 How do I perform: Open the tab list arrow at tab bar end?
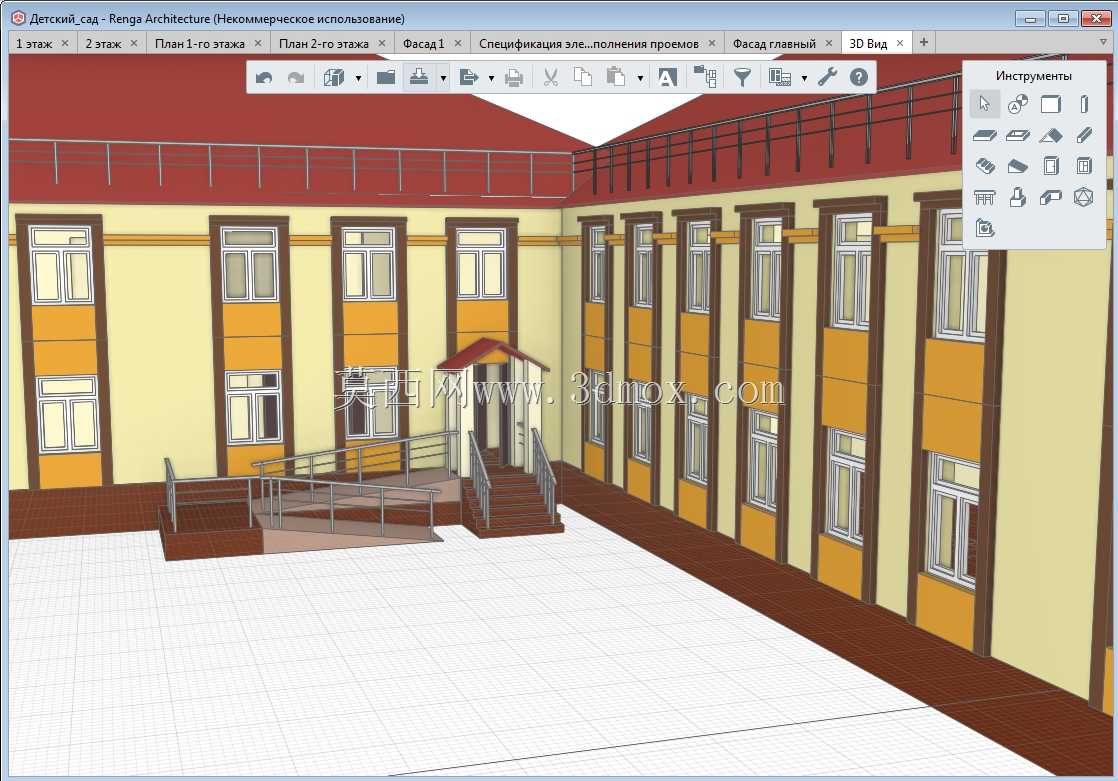click(1103, 43)
